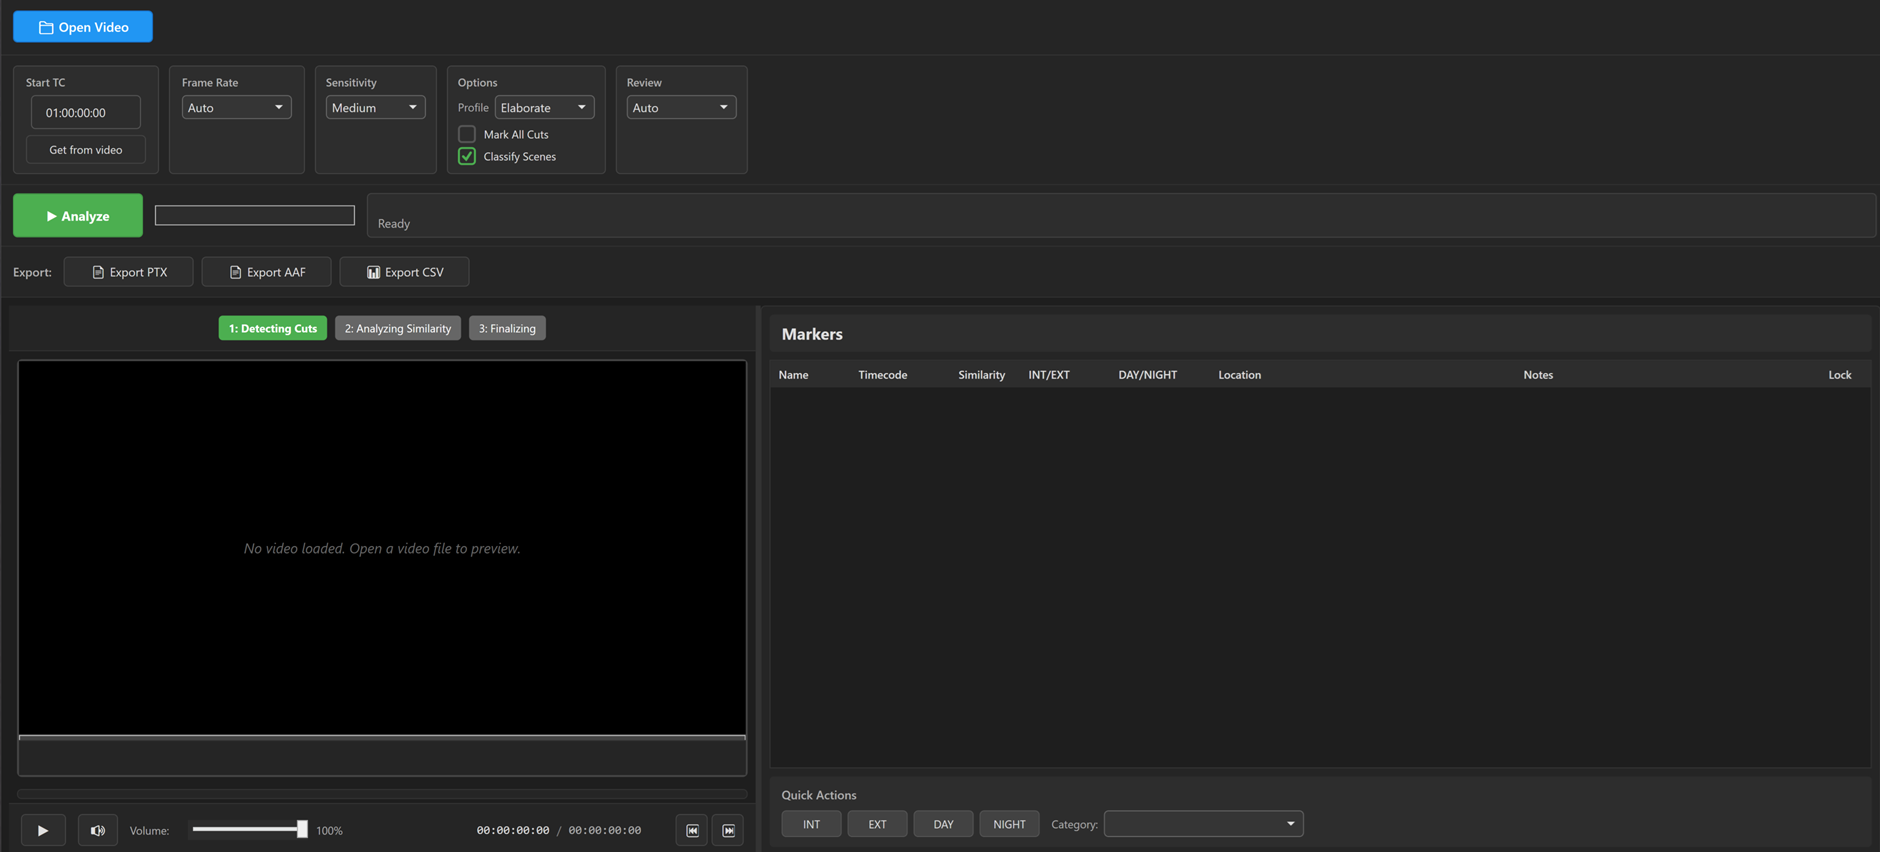
Task: Click the Open Video button
Action: pyautogui.click(x=83, y=27)
